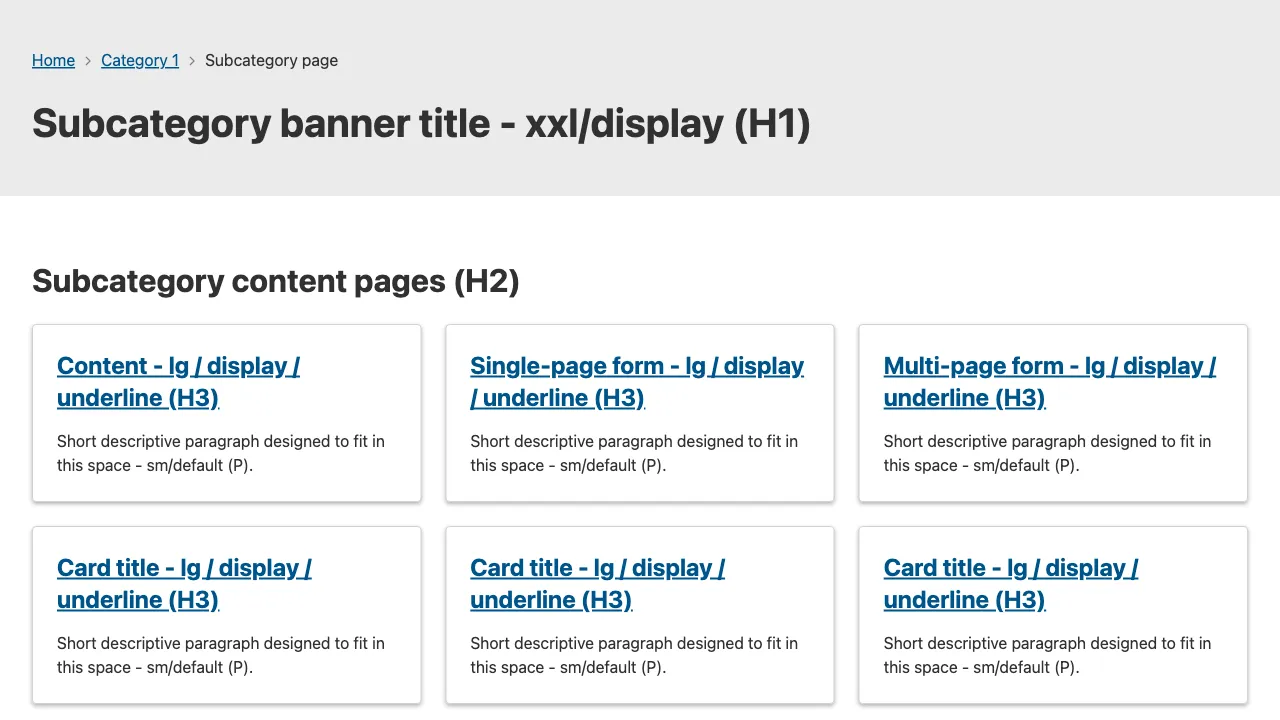Select the Subcategory page breadcrumb text

pyautogui.click(x=271, y=60)
